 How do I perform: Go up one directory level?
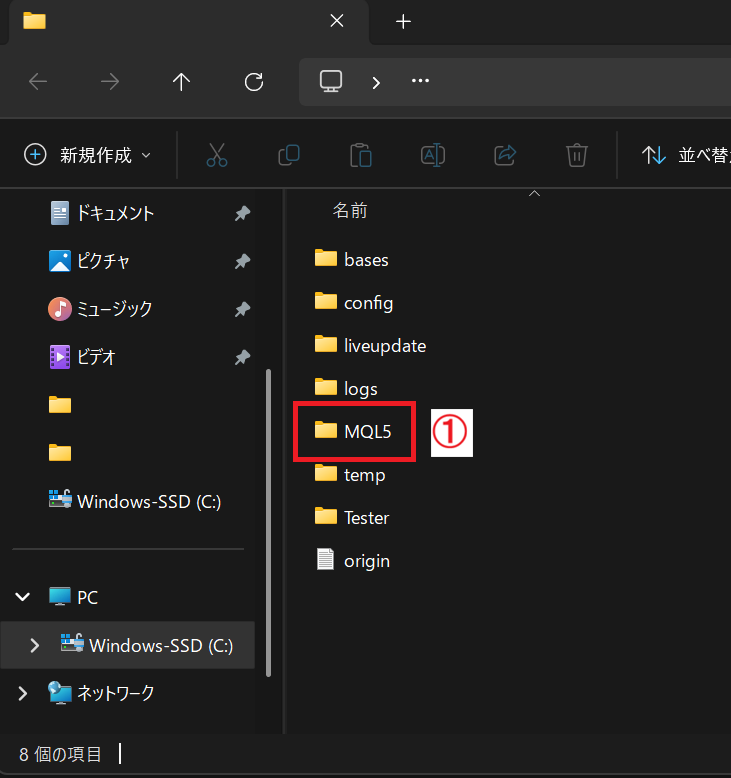(x=181, y=82)
